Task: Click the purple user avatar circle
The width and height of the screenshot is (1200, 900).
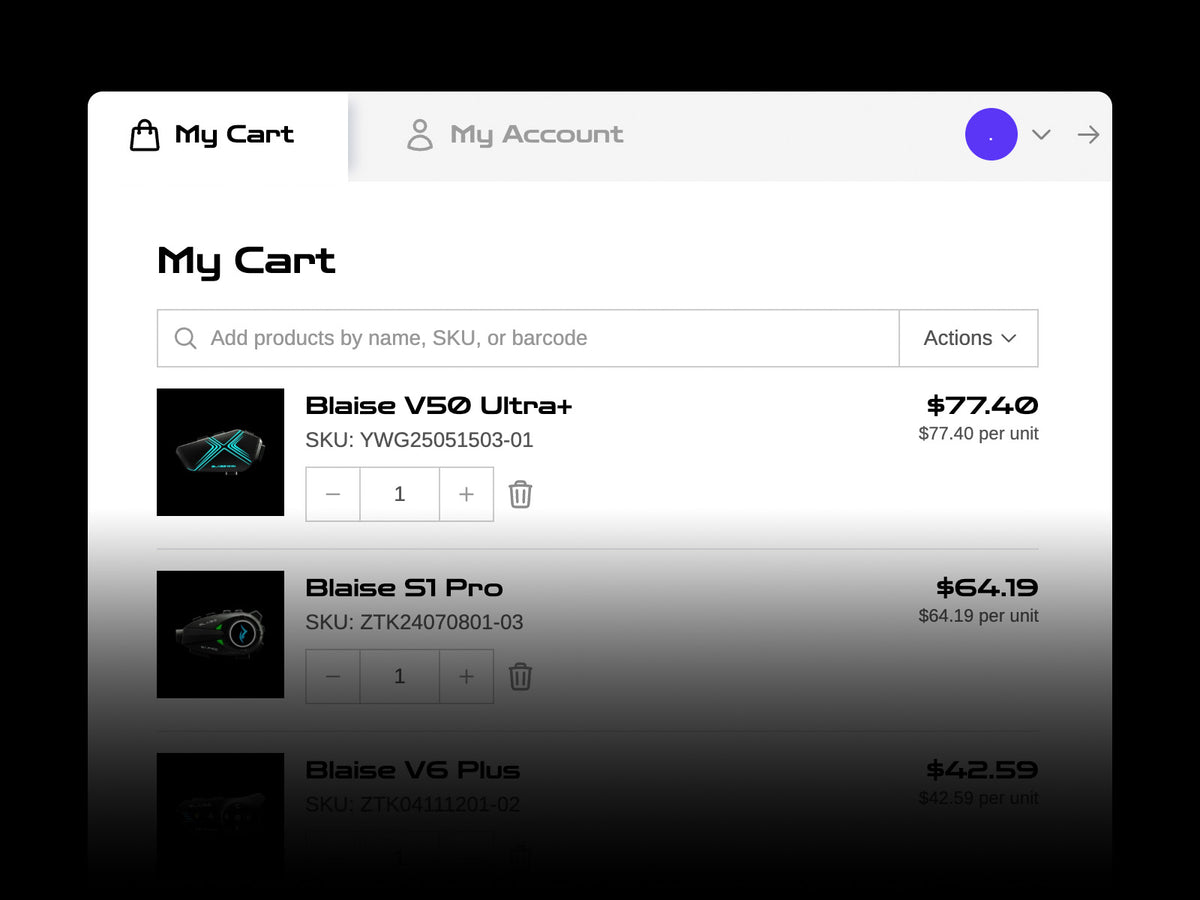Action: [991, 134]
